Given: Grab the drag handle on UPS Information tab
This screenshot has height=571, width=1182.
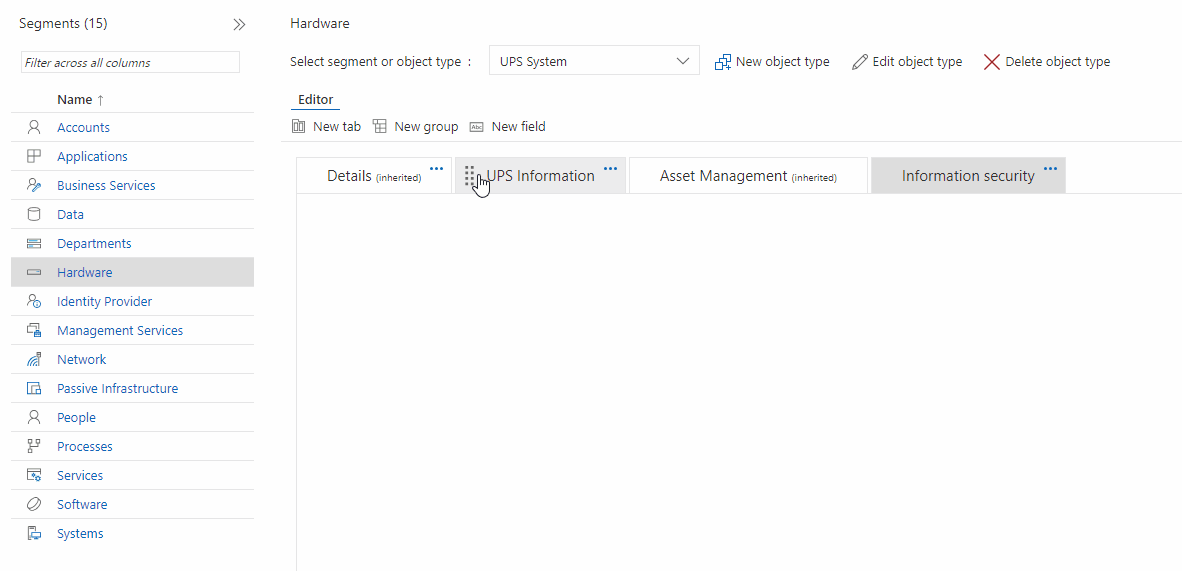Looking at the screenshot, I should pyautogui.click(x=470, y=176).
